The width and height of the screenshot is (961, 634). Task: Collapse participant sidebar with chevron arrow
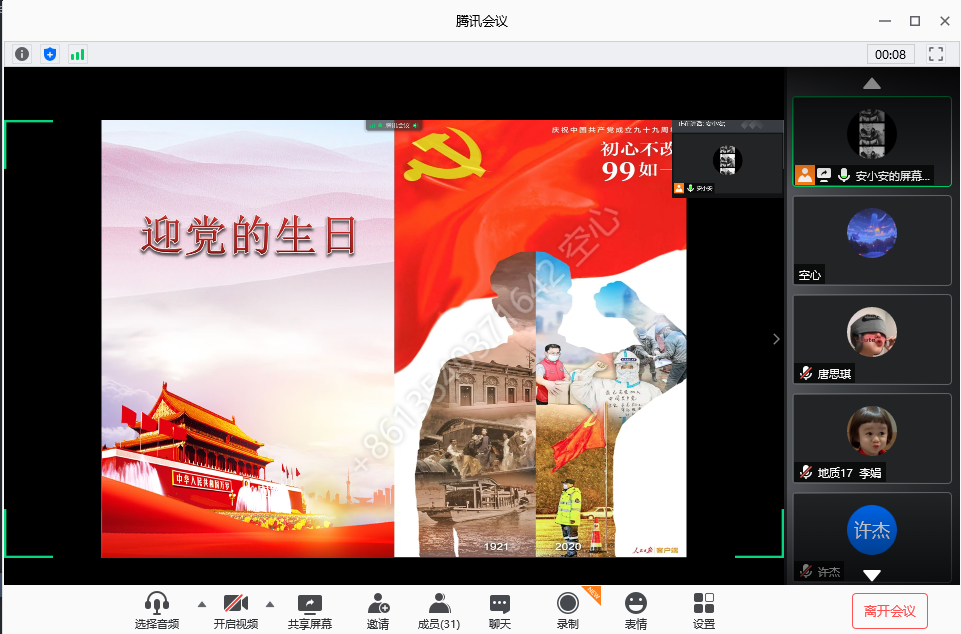(776, 339)
